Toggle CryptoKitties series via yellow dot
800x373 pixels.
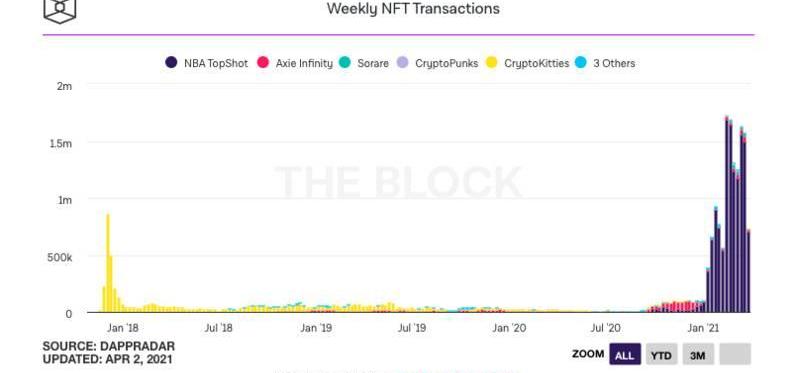coord(492,63)
